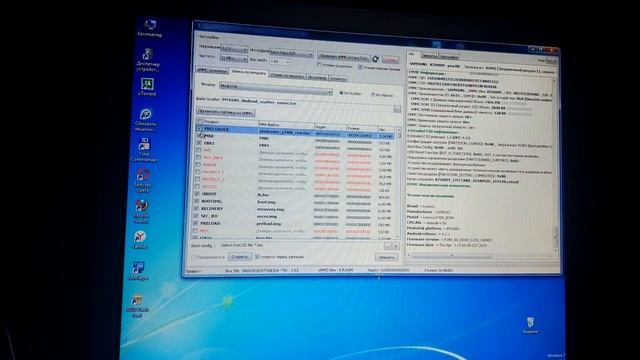Toggle the reconnect checkbox at bottom left

coord(194,257)
